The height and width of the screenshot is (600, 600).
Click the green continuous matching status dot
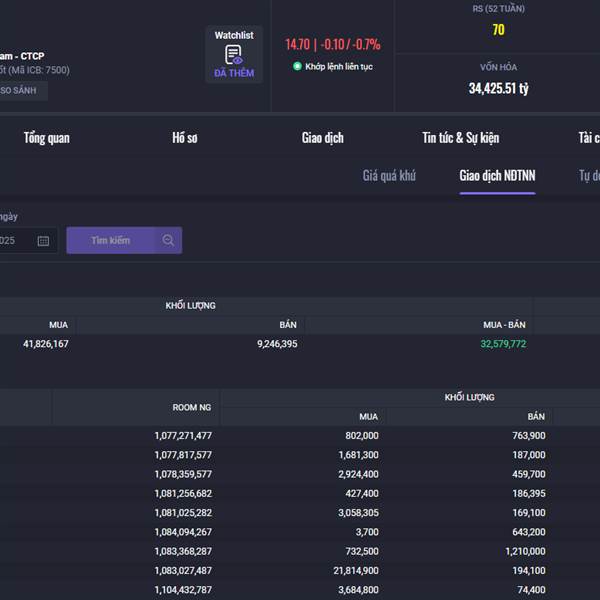point(297,66)
